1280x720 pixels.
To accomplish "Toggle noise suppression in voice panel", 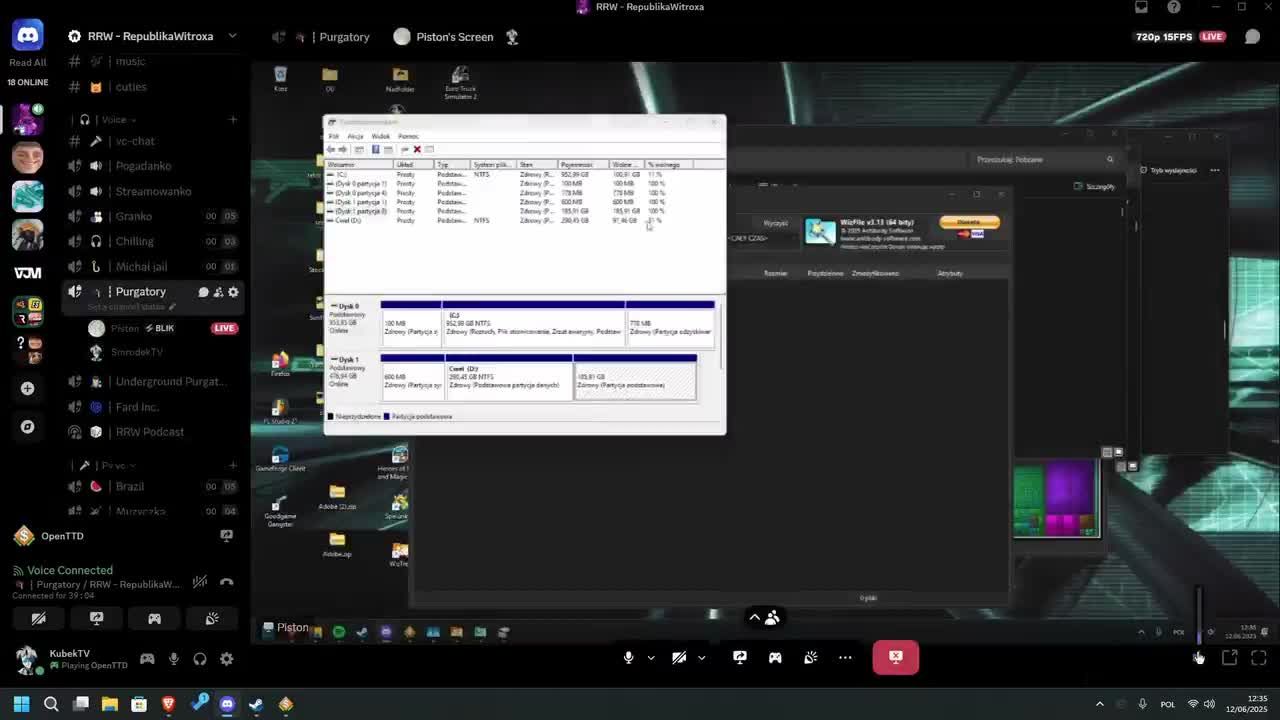I will tap(200, 581).
